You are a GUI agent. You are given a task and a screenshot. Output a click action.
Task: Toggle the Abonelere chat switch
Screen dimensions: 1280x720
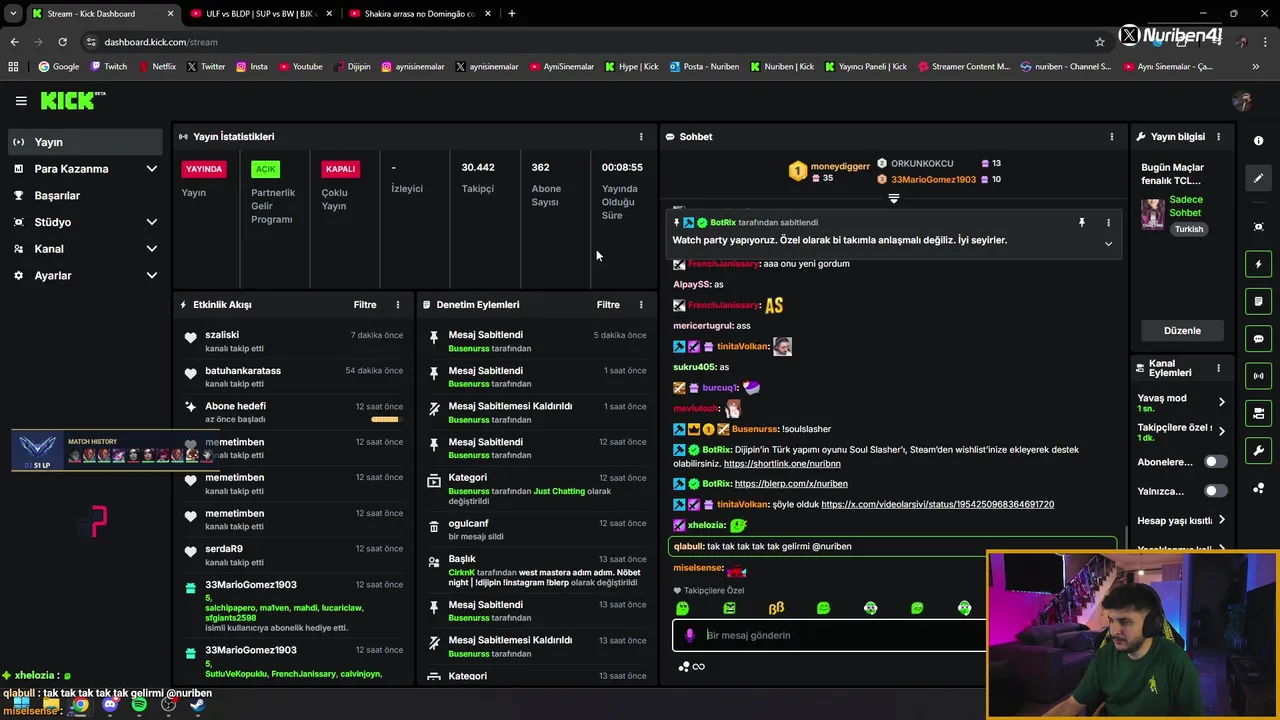(1215, 462)
